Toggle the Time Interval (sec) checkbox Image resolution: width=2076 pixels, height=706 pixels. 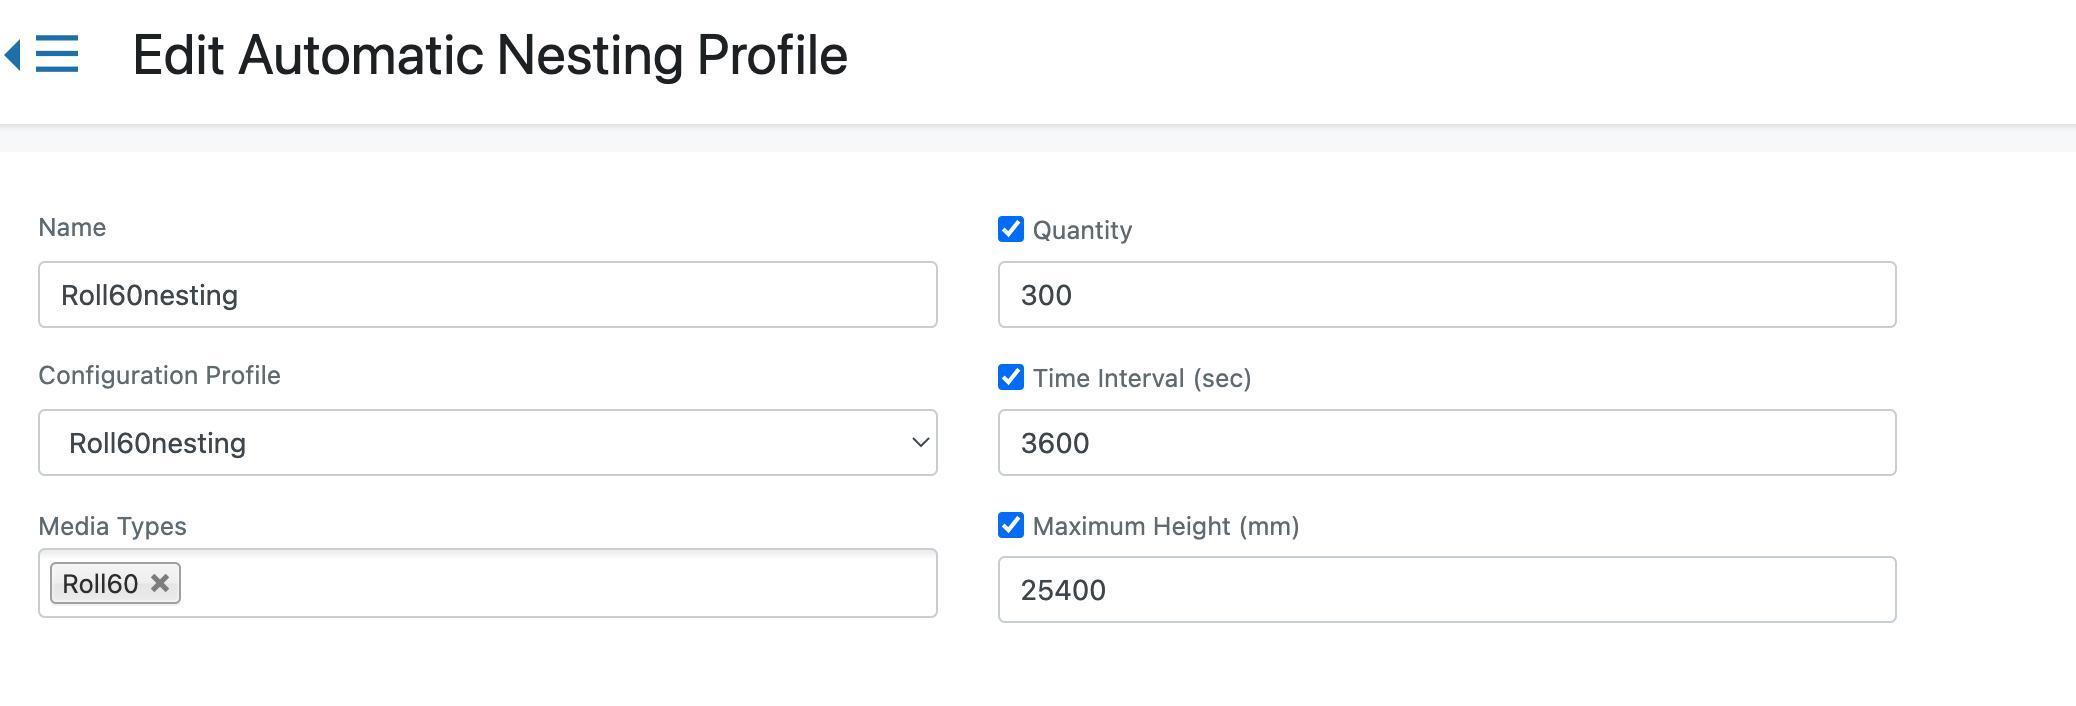tap(1011, 377)
